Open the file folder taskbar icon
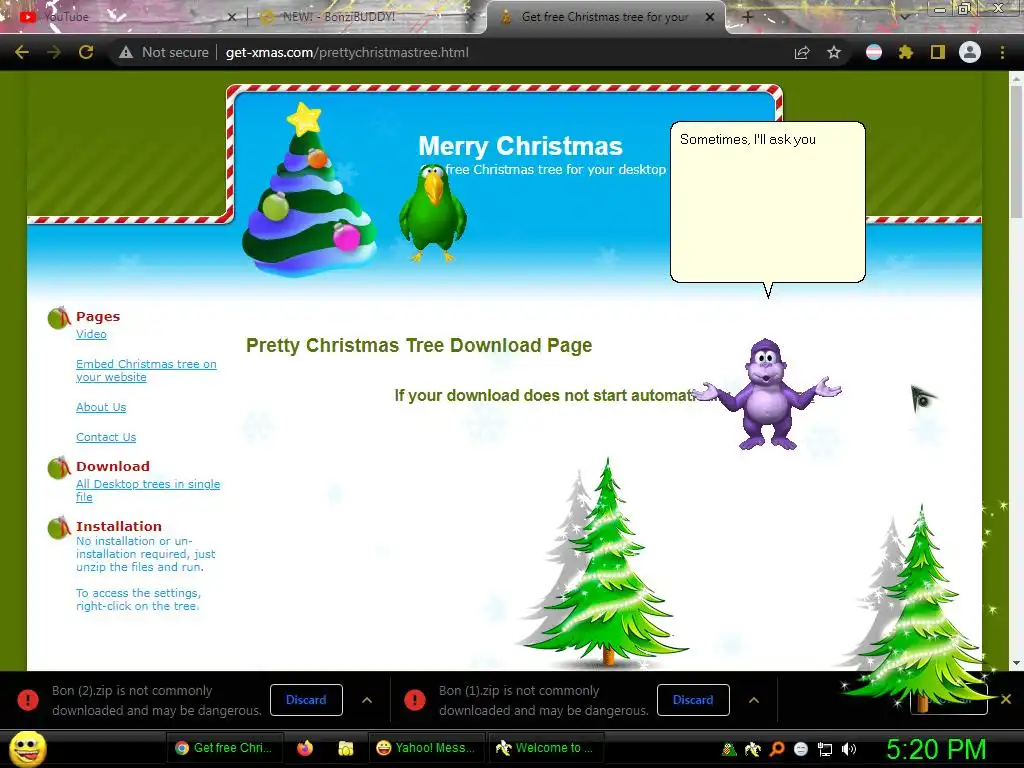 point(345,748)
